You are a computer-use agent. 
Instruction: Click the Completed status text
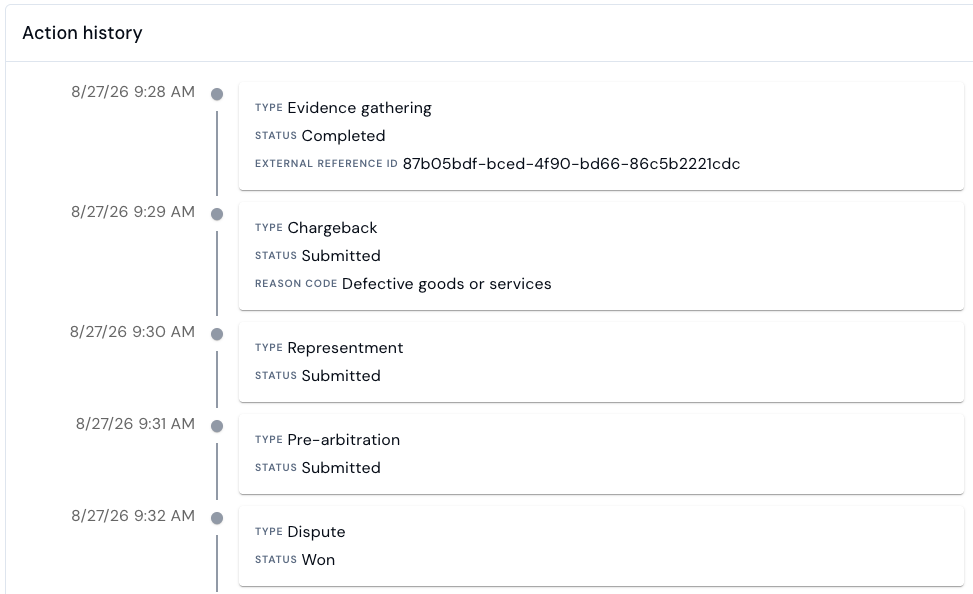pyautogui.click(x=343, y=136)
